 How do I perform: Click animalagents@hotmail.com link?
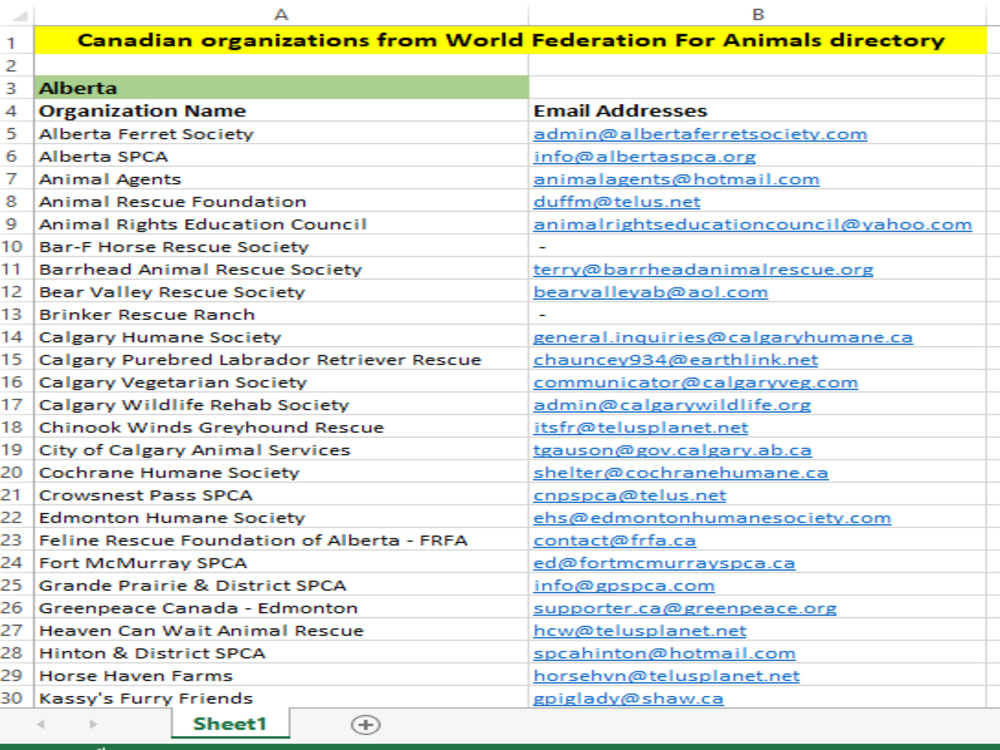pos(676,179)
